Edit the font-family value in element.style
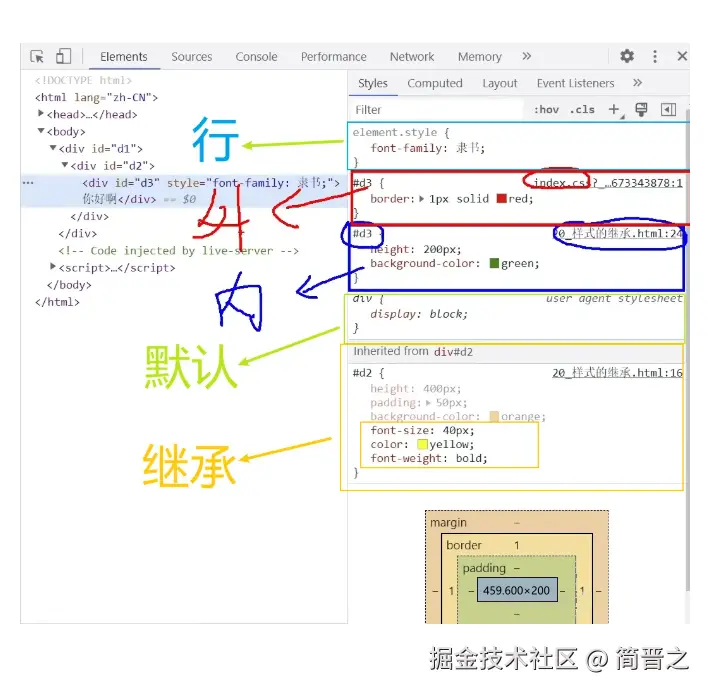The width and height of the screenshot is (710, 693). [x=470, y=148]
